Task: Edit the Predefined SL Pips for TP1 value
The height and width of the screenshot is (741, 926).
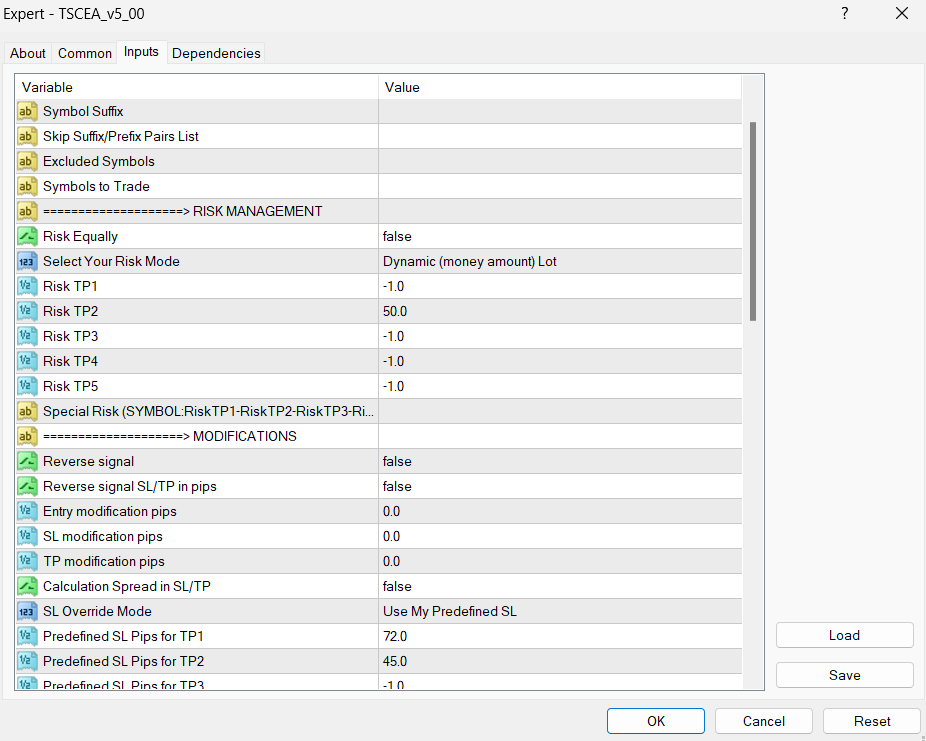Action: 560,636
